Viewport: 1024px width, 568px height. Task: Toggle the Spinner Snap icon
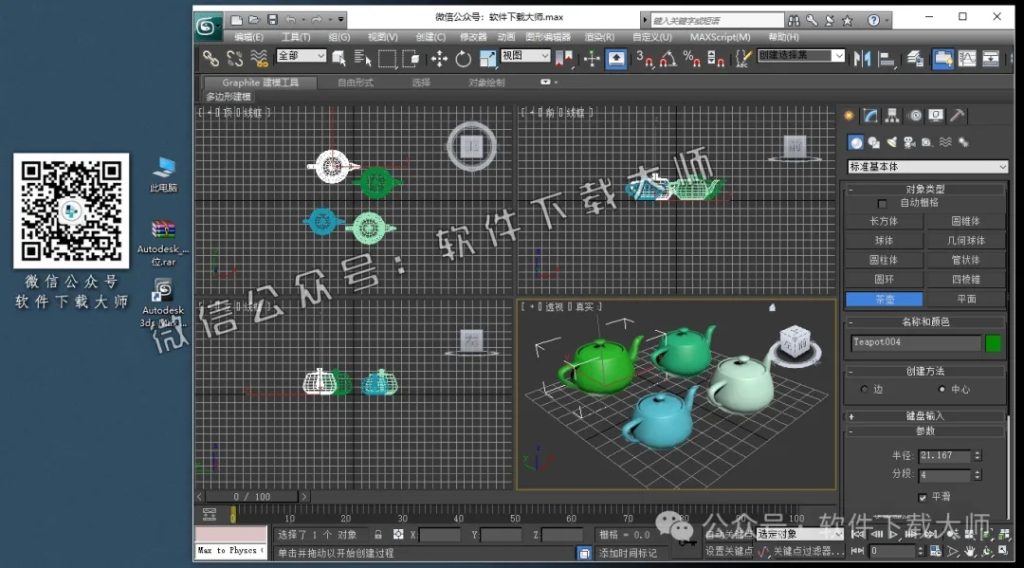(x=716, y=59)
